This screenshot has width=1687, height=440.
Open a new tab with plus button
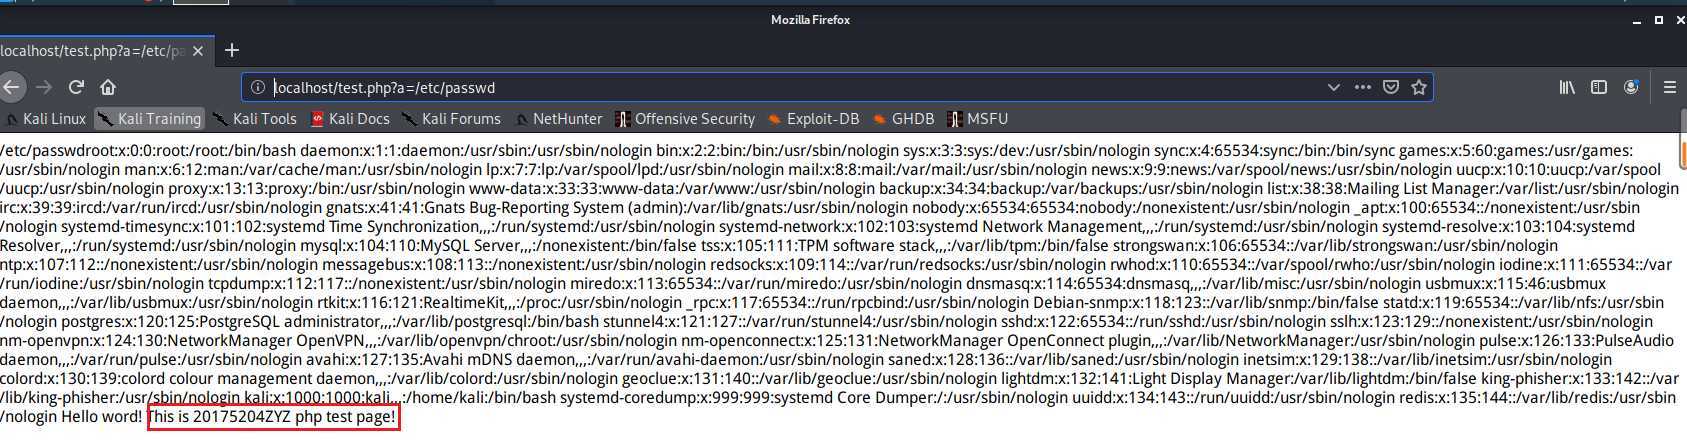point(232,50)
